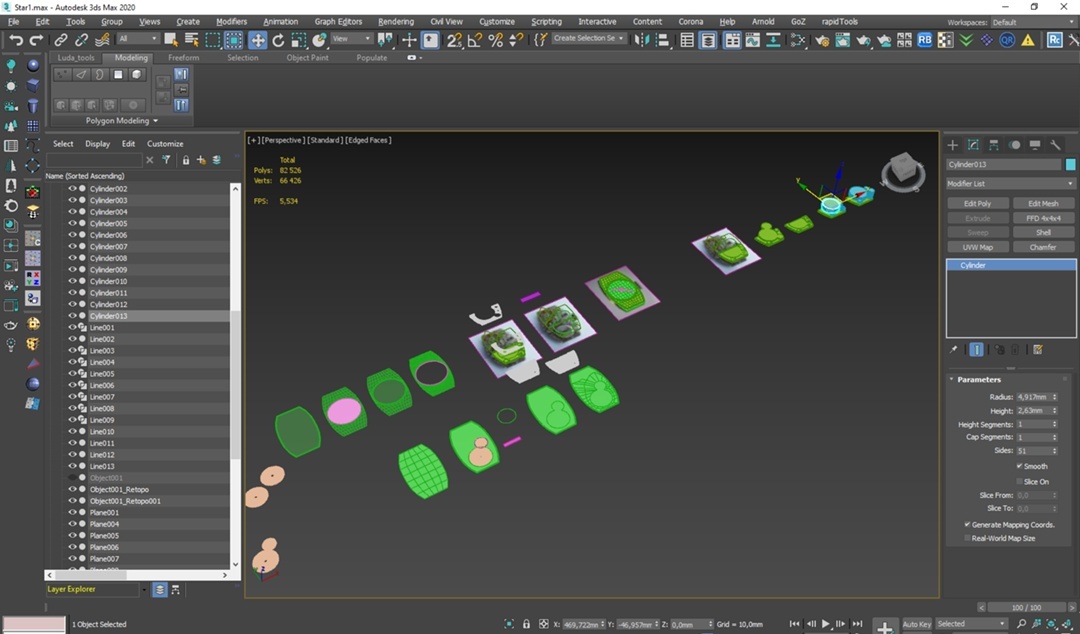Click the Play Animation button
This screenshot has height=634, width=1080.
pyautogui.click(x=825, y=624)
